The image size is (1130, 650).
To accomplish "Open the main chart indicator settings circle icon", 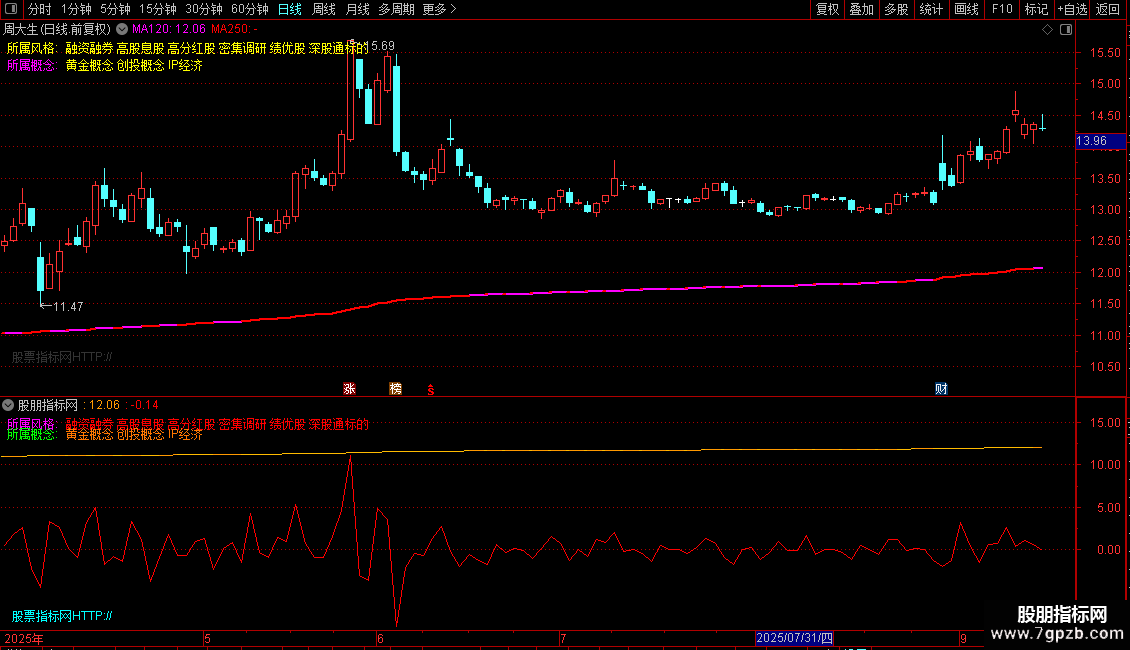I will pyautogui.click(x=122, y=29).
